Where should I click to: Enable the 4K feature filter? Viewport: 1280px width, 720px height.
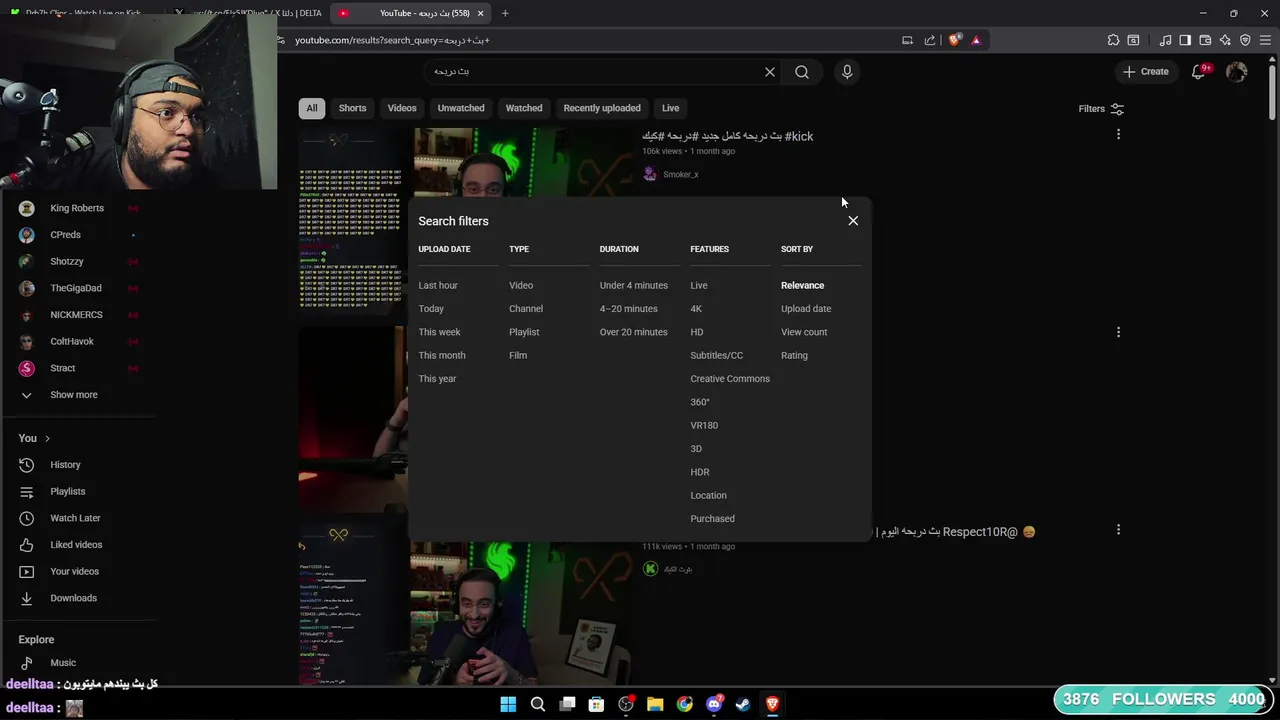tap(696, 309)
